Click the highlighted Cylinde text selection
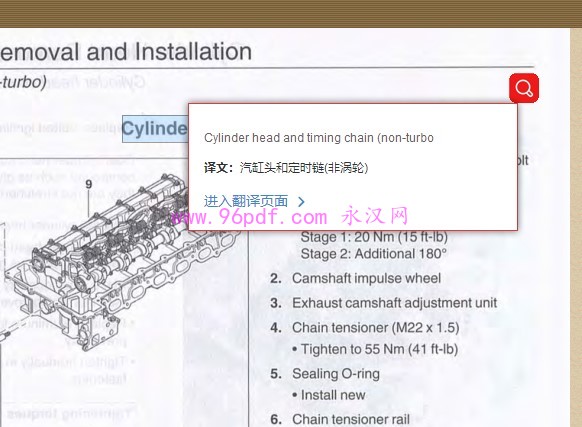 click(155, 129)
